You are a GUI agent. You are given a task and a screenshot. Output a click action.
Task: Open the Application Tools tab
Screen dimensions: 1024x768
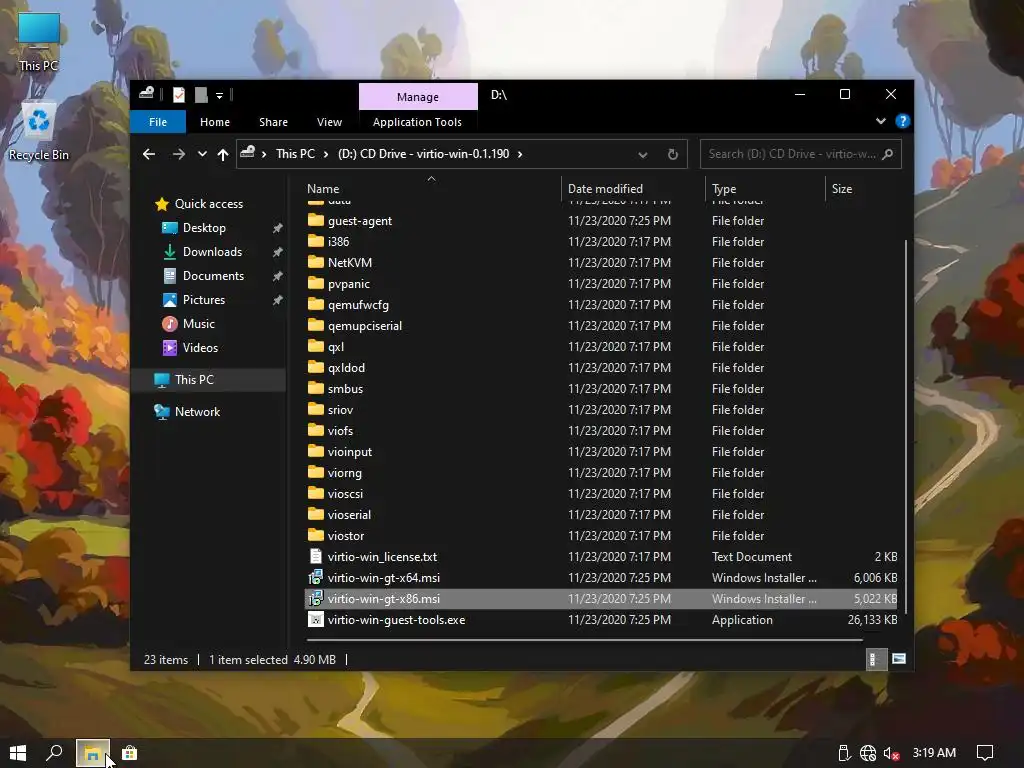pos(417,122)
